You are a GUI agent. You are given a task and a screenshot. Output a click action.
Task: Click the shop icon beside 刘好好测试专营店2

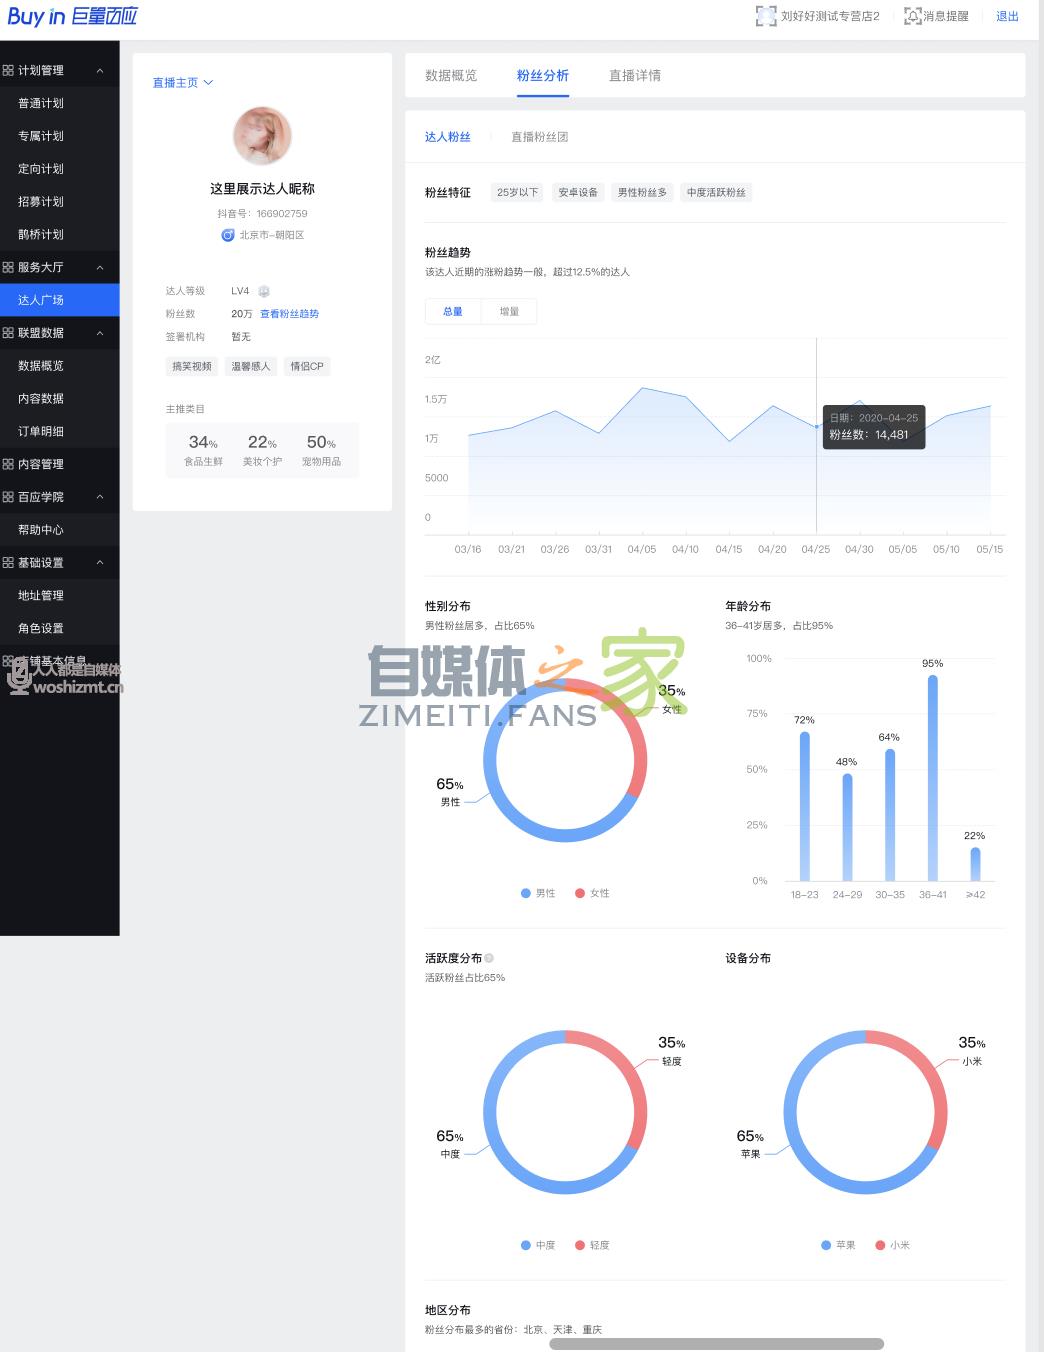pos(765,16)
